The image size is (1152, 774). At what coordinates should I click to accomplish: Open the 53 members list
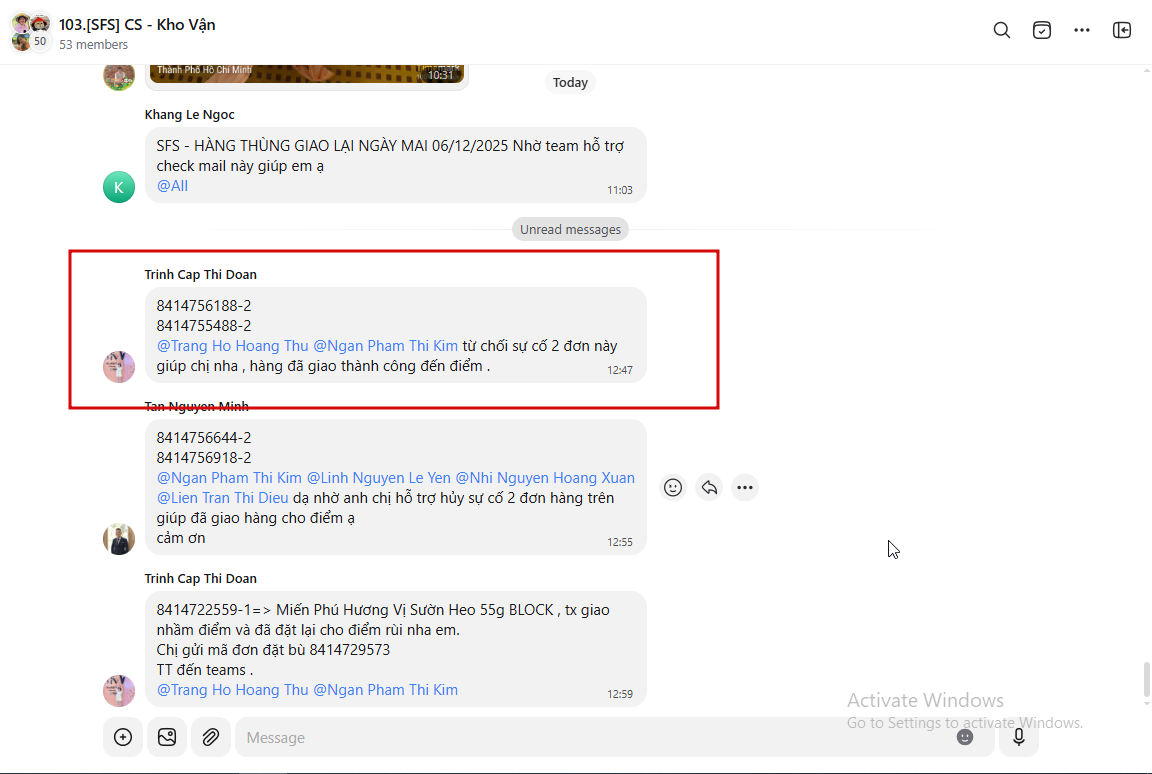coord(93,45)
